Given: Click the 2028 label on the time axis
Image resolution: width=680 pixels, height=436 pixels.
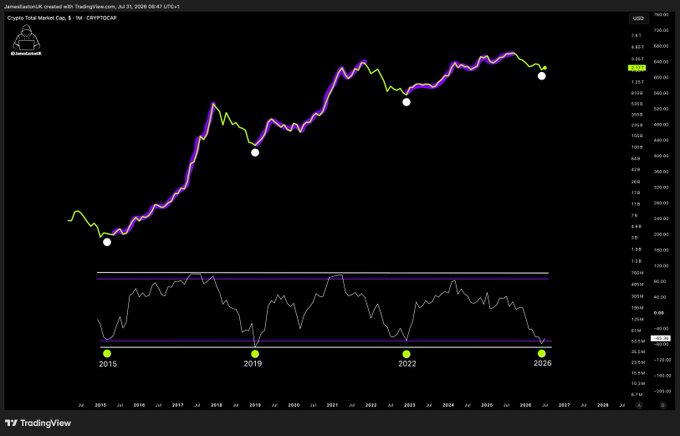Looking at the screenshot, I should click(x=603, y=405).
